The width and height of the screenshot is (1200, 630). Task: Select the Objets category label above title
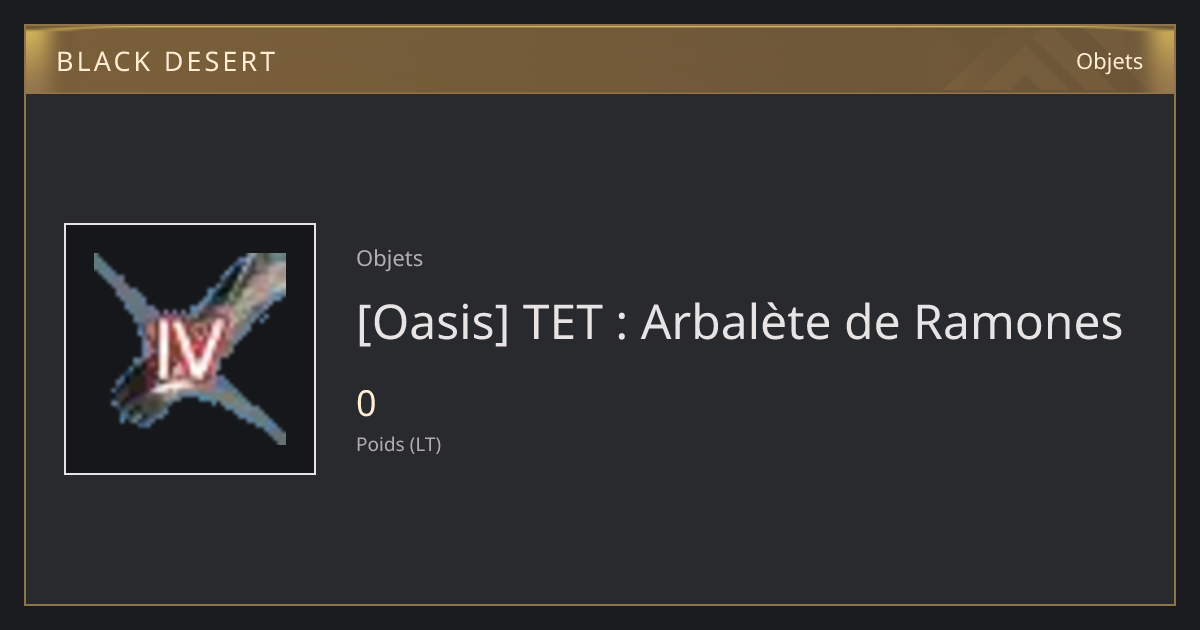pos(389,258)
